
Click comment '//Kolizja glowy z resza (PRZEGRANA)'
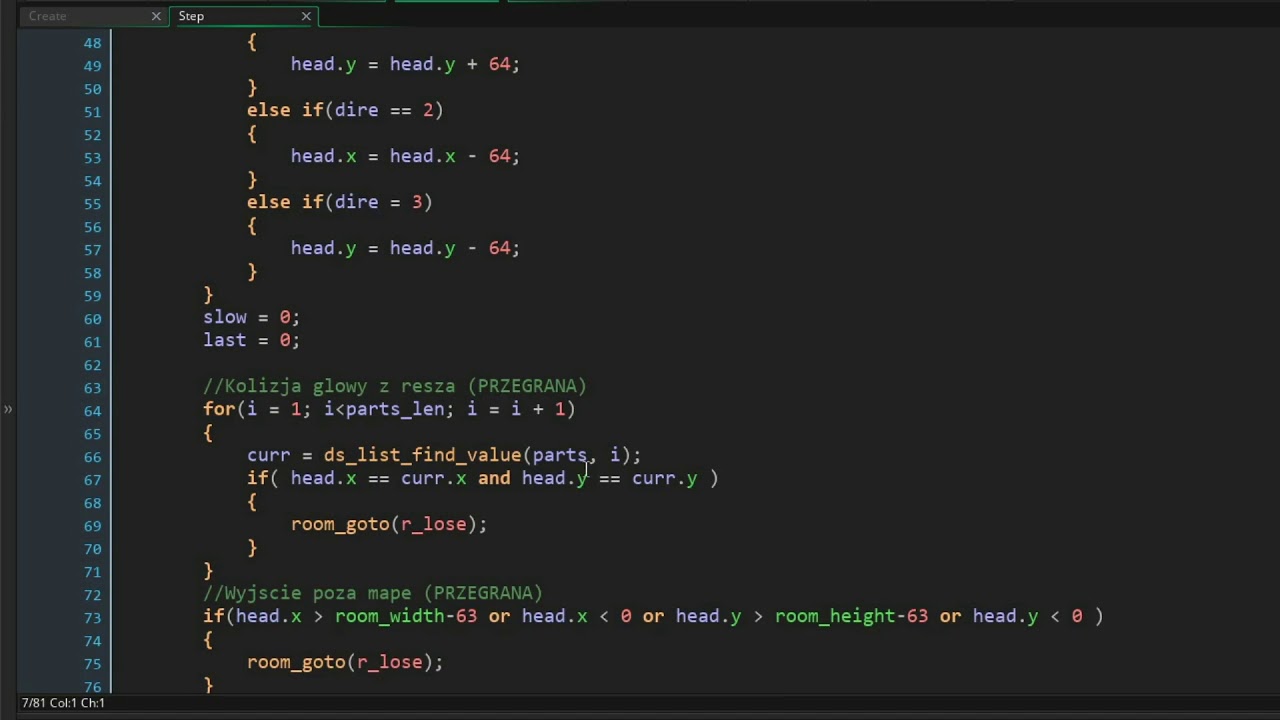[395, 386]
